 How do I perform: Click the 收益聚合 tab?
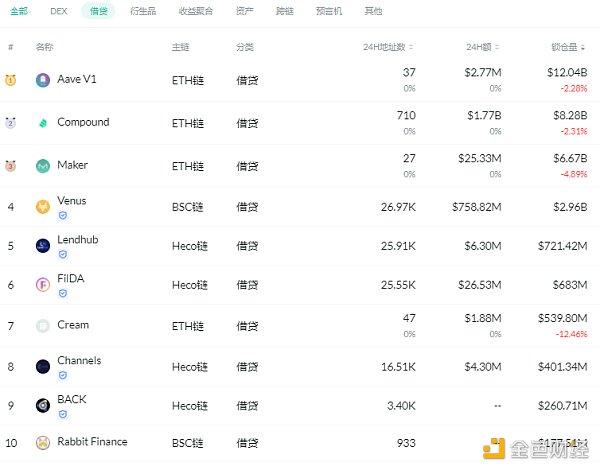[194, 11]
